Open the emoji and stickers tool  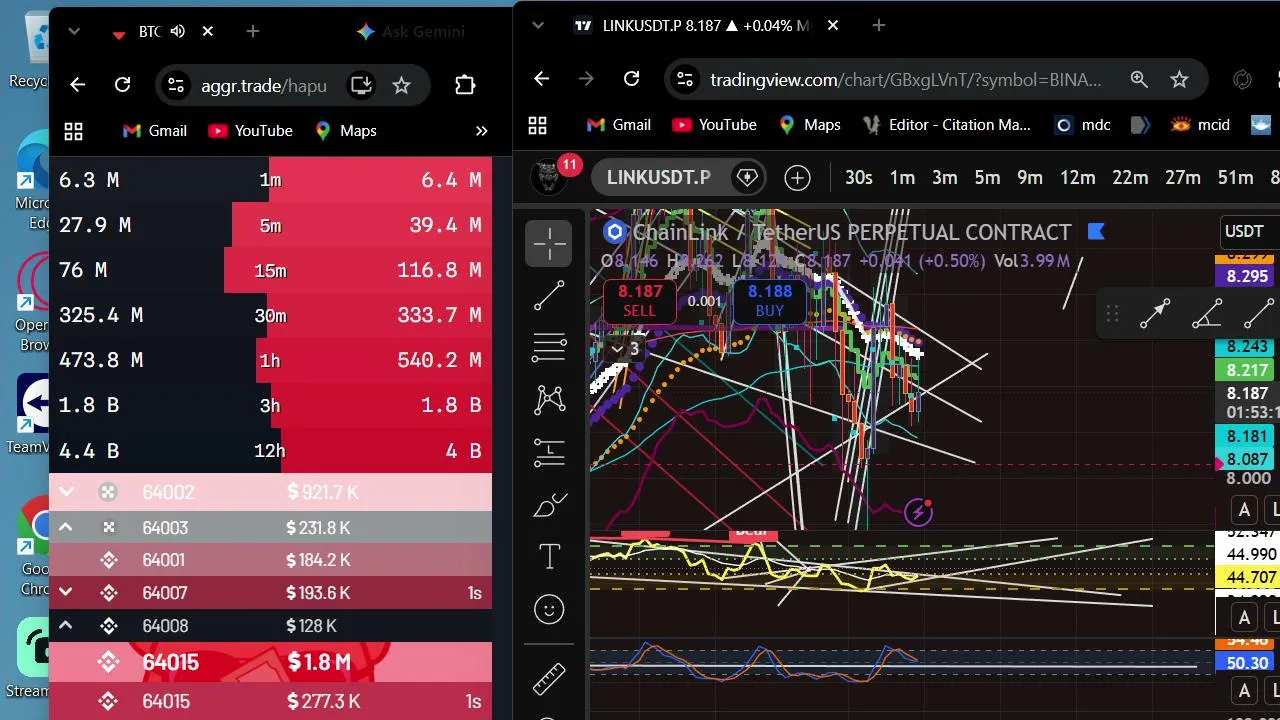point(549,609)
